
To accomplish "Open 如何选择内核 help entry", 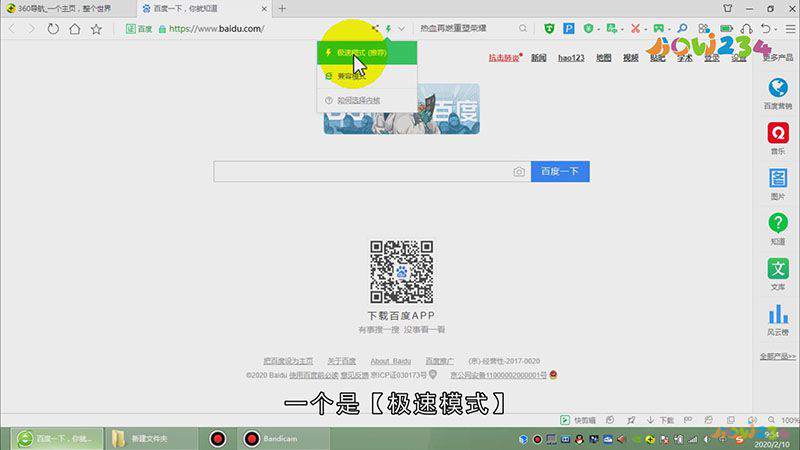I will click(367, 100).
